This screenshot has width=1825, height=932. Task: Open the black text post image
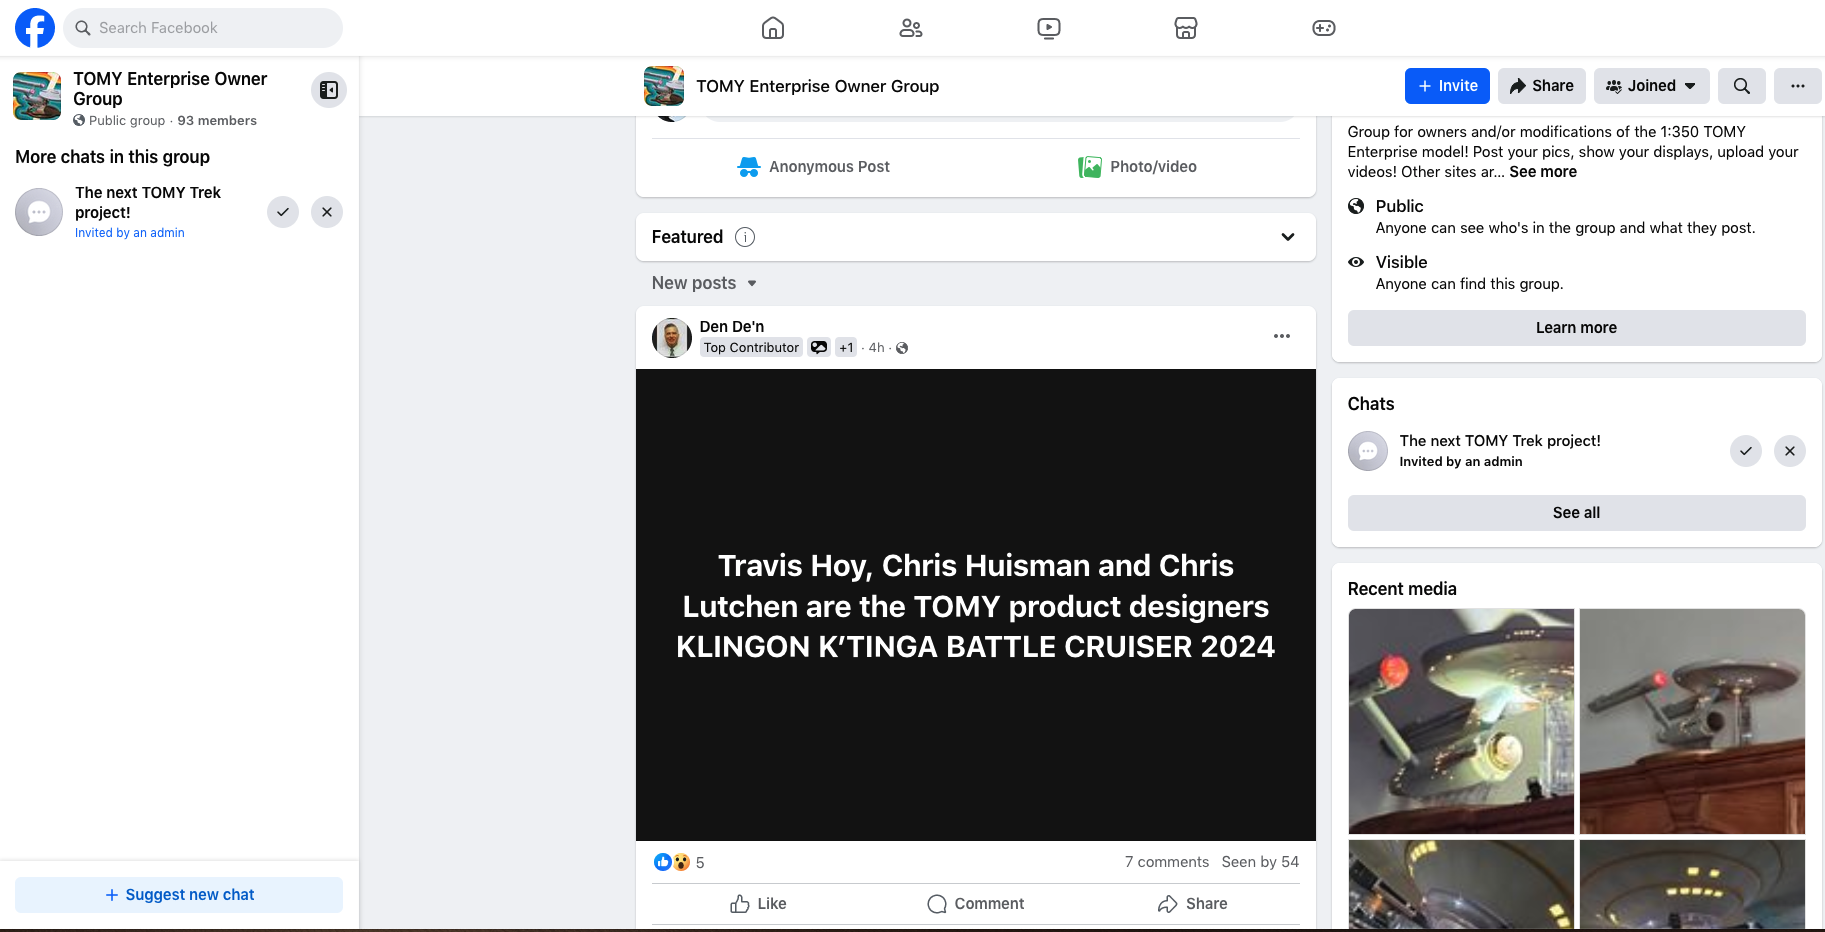(976, 605)
